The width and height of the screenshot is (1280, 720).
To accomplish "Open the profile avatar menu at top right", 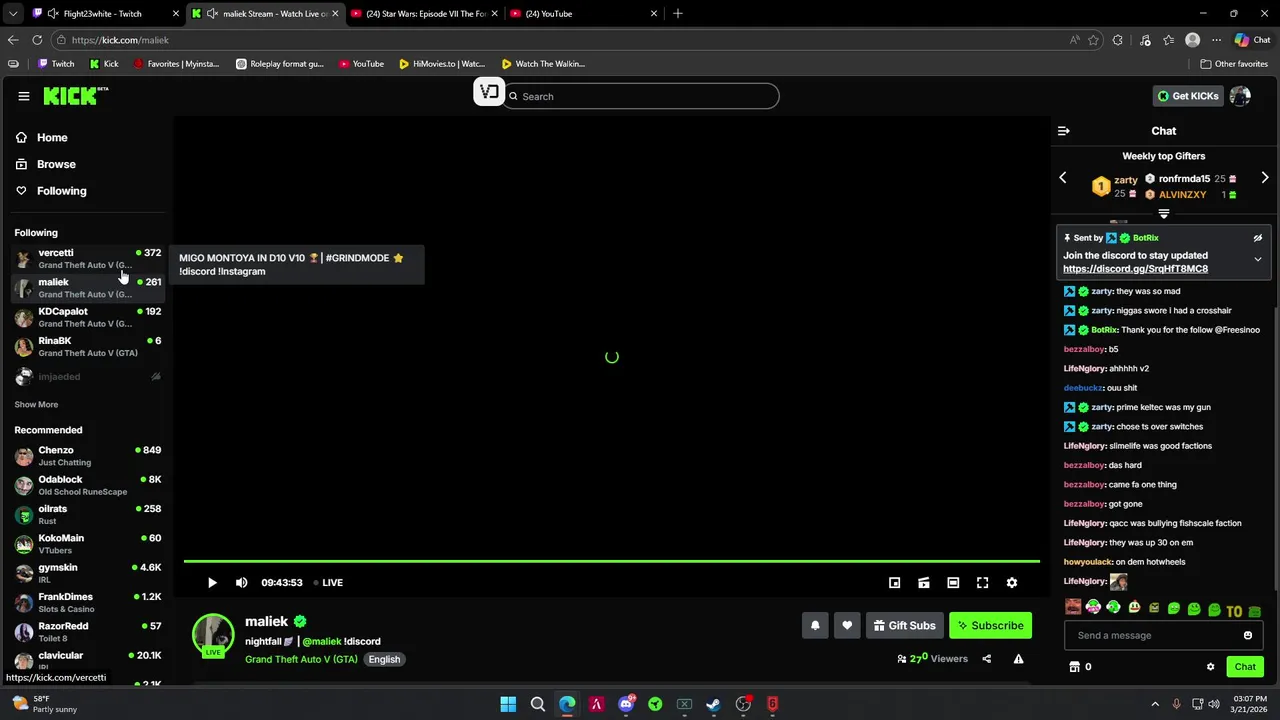I will (x=1241, y=96).
